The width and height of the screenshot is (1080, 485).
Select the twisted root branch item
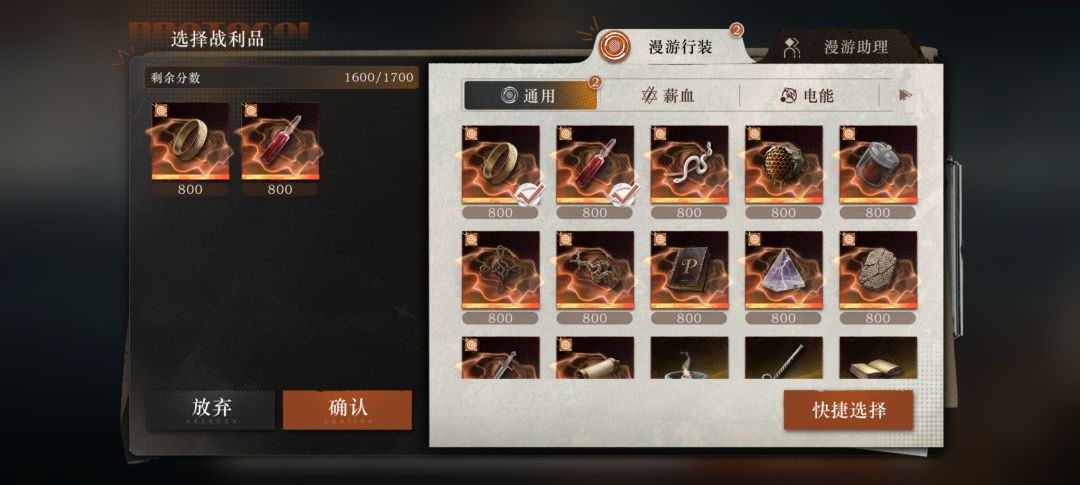coord(594,270)
